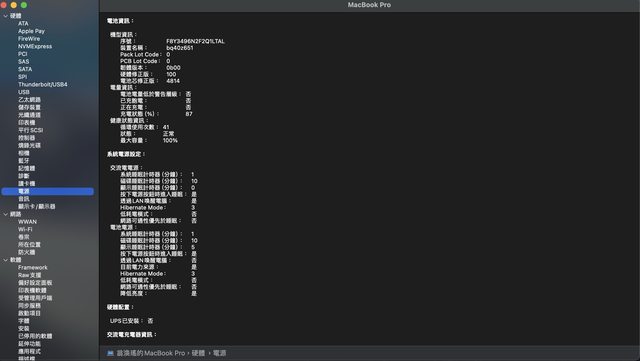The width and height of the screenshot is (640, 361).
Task: Select 所在位置 in the sidebar
Action: (x=29, y=245)
